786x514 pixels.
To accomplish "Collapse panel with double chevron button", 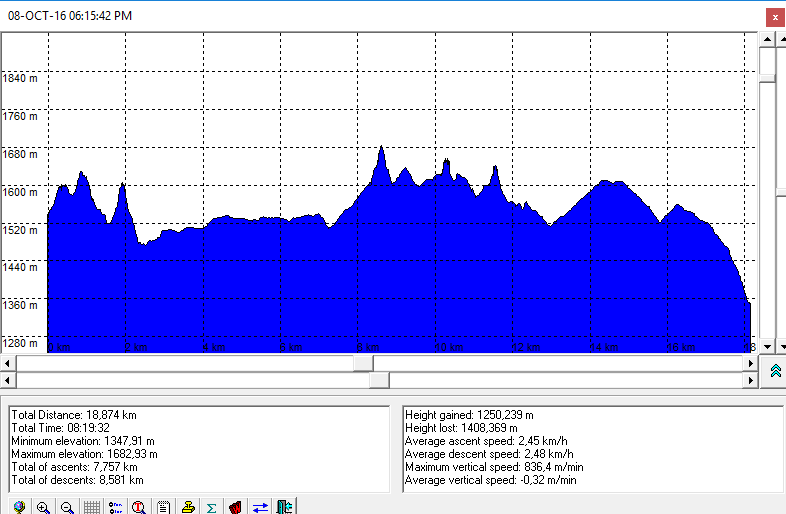I will (x=775, y=371).
